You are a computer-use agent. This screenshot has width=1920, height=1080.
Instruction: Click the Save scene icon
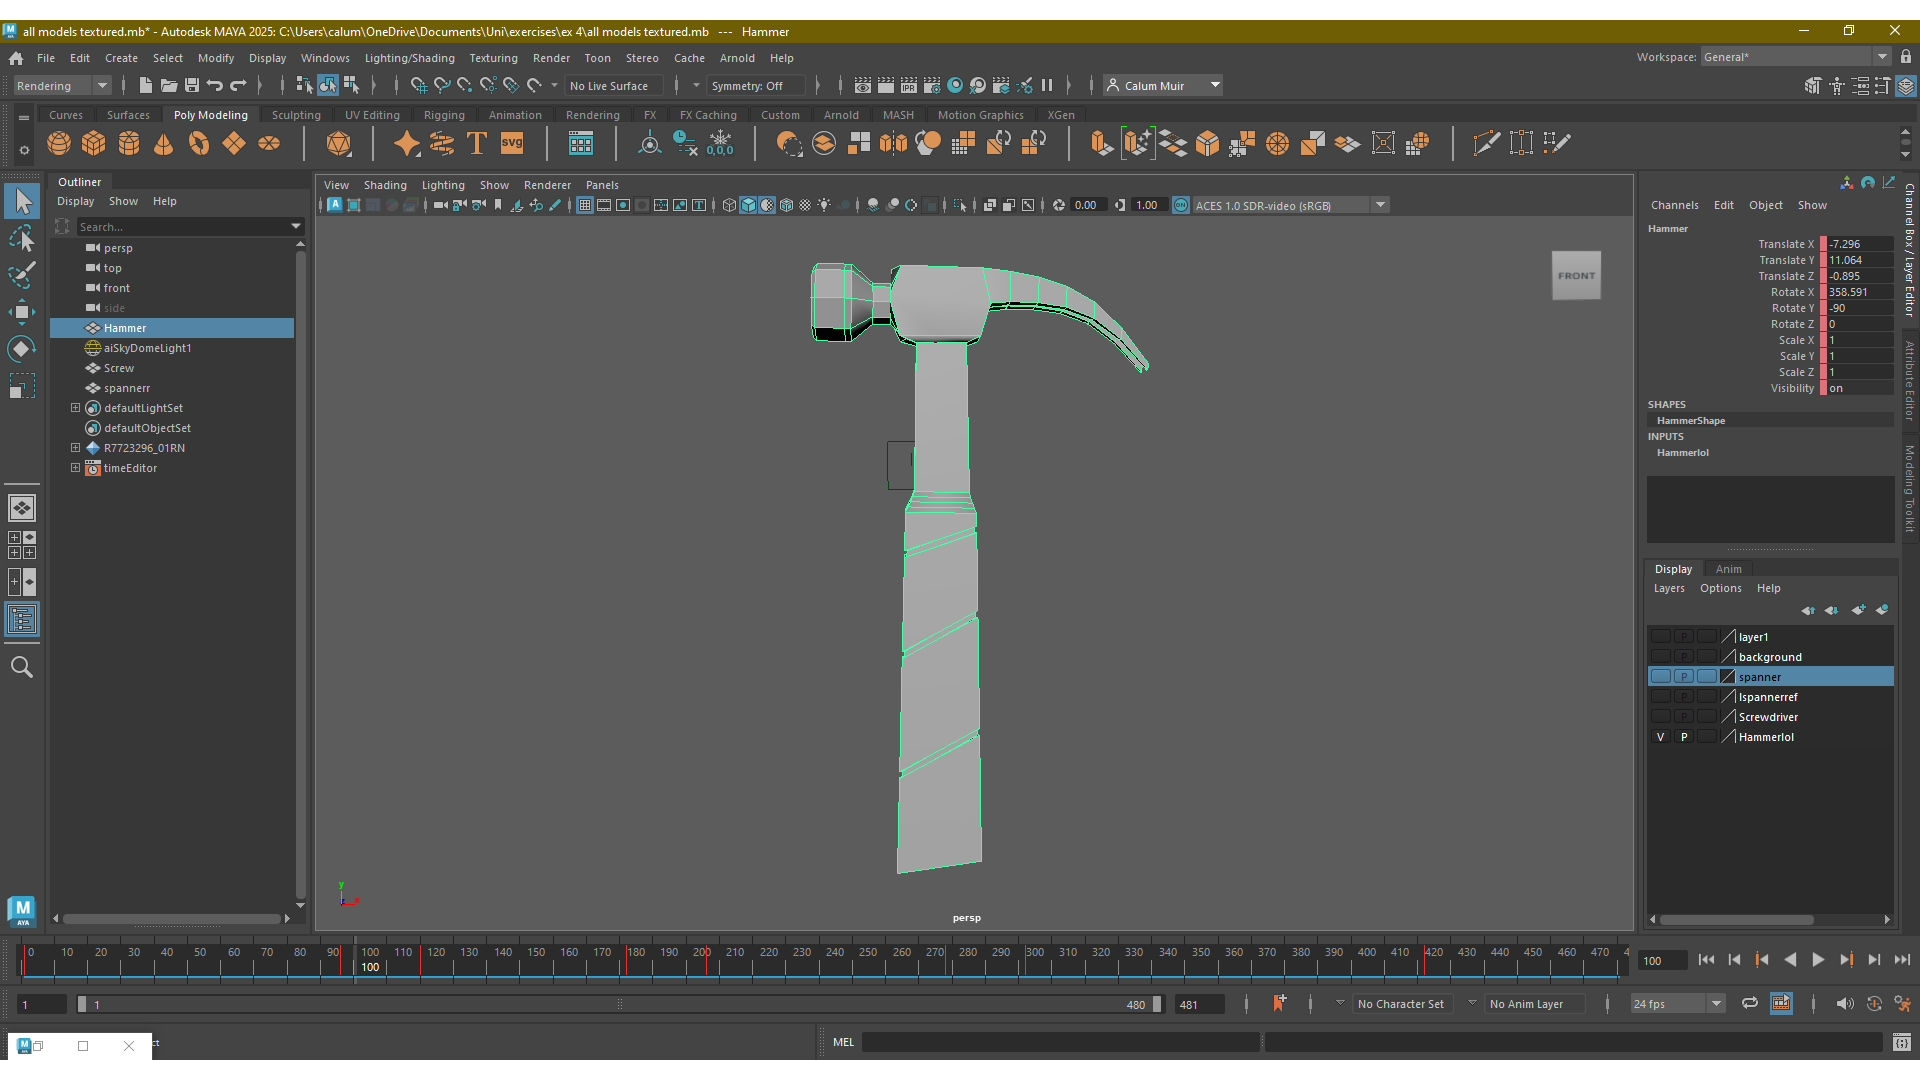pyautogui.click(x=192, y=86)
